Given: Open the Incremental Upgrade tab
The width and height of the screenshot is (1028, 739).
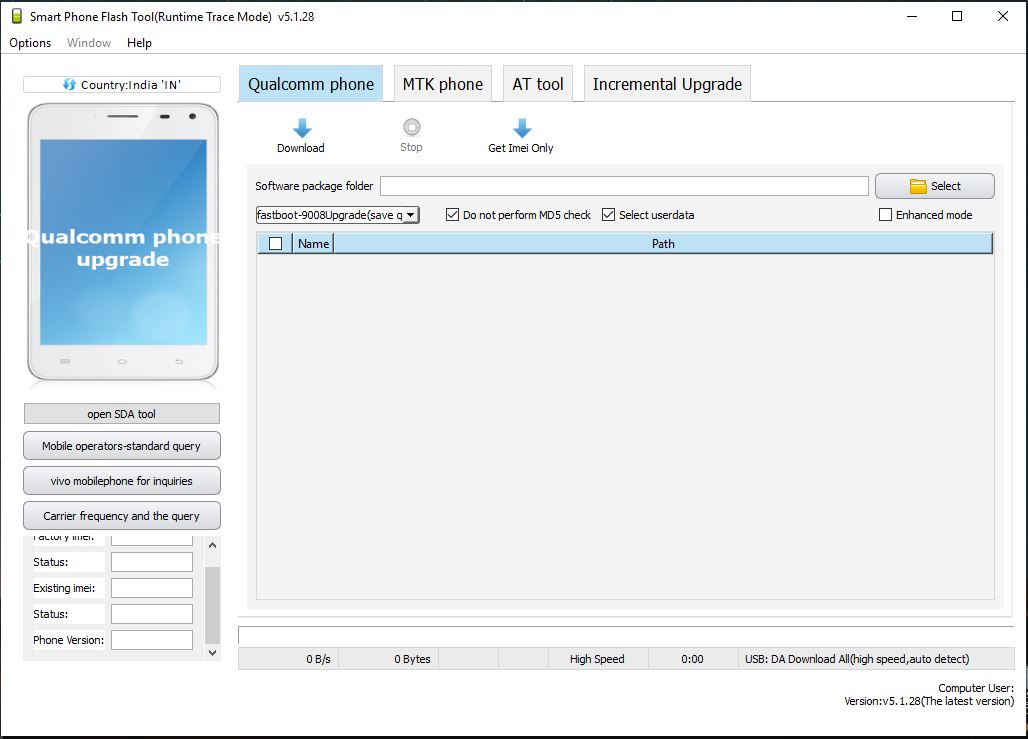Looking at the screenshot, I should pos(667,84).
